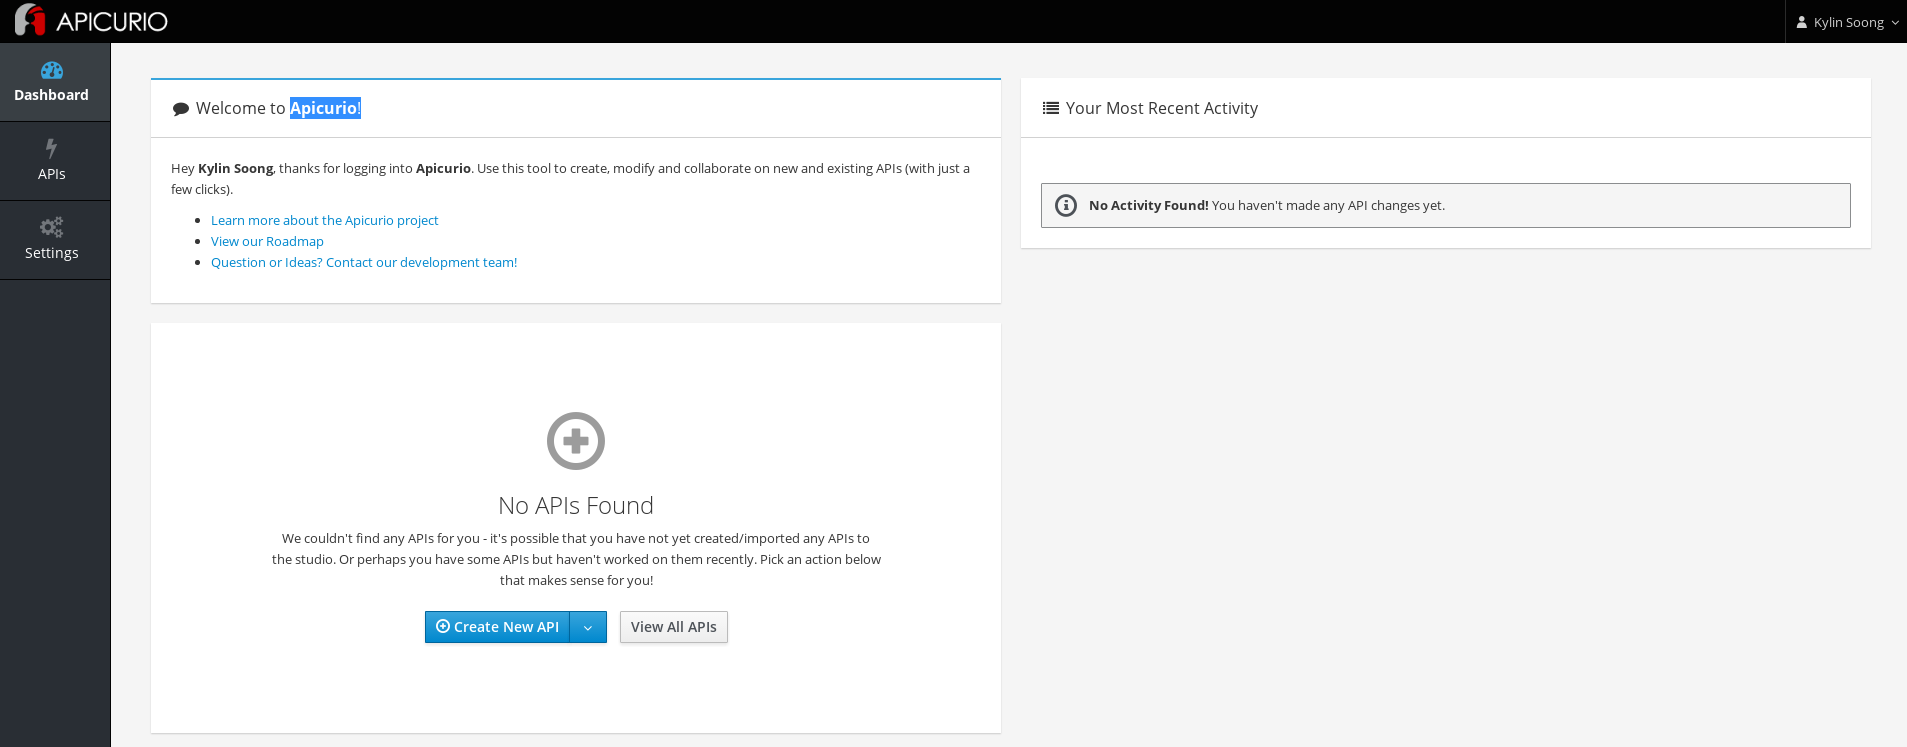1907x747 pixels.
Task: Click the user avatar icon in header
Action: 1802,22
